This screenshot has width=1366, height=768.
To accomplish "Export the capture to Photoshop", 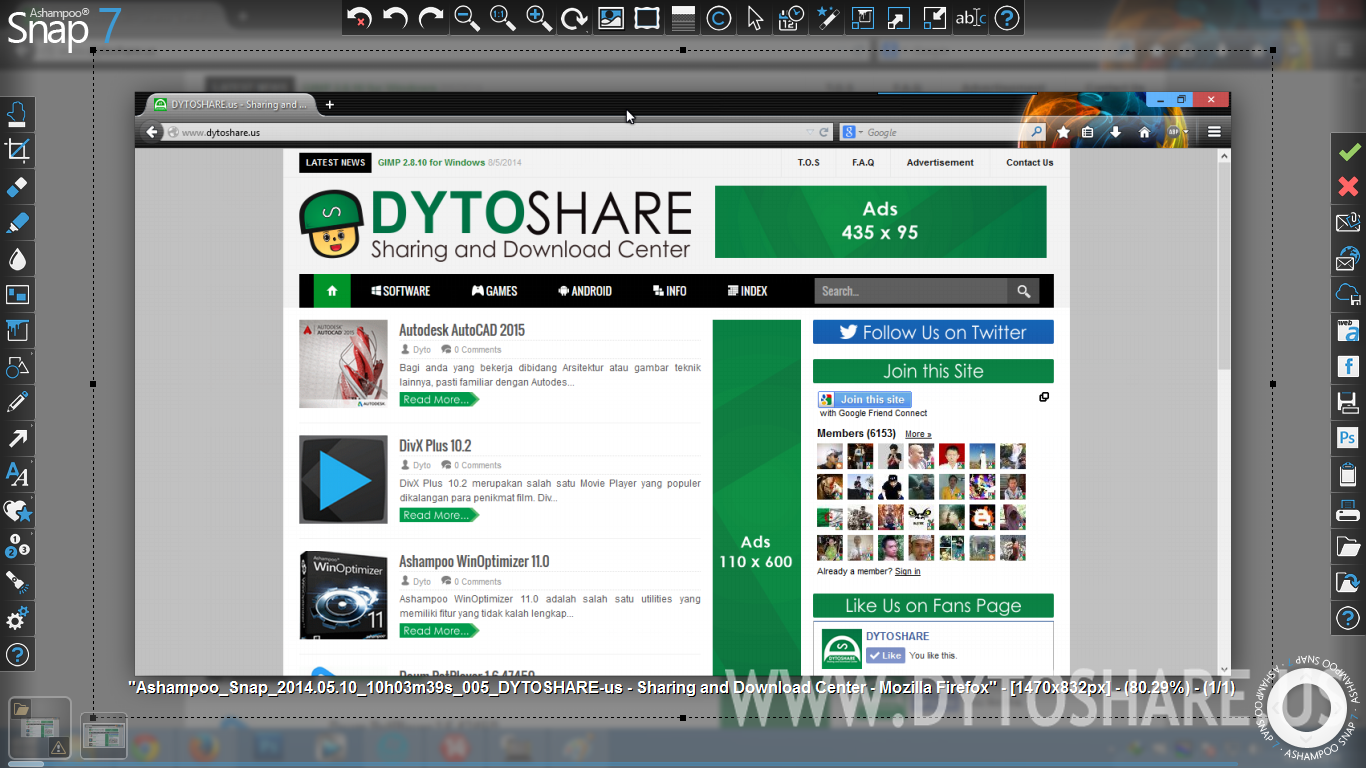I will [1349, 439].
